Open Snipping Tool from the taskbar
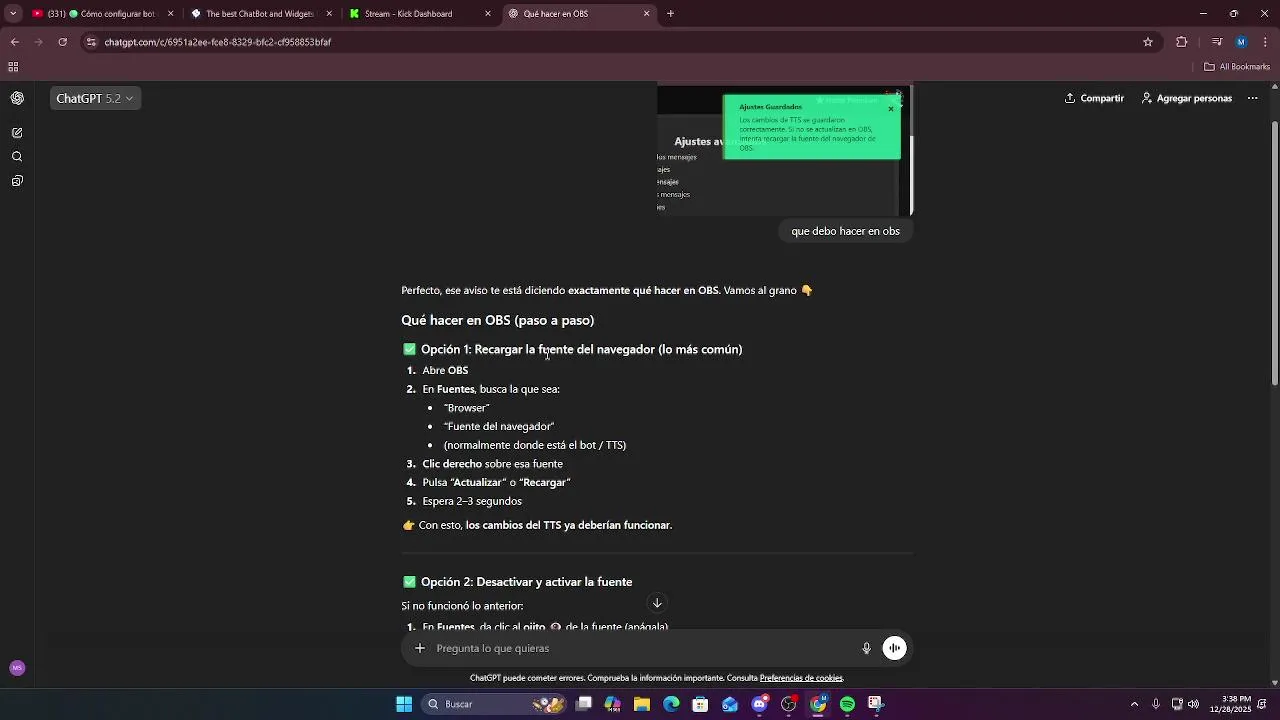 (876, 704)
